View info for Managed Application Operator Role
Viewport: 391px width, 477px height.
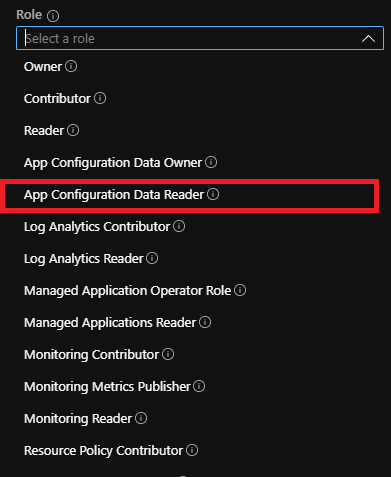click(240, 290)
